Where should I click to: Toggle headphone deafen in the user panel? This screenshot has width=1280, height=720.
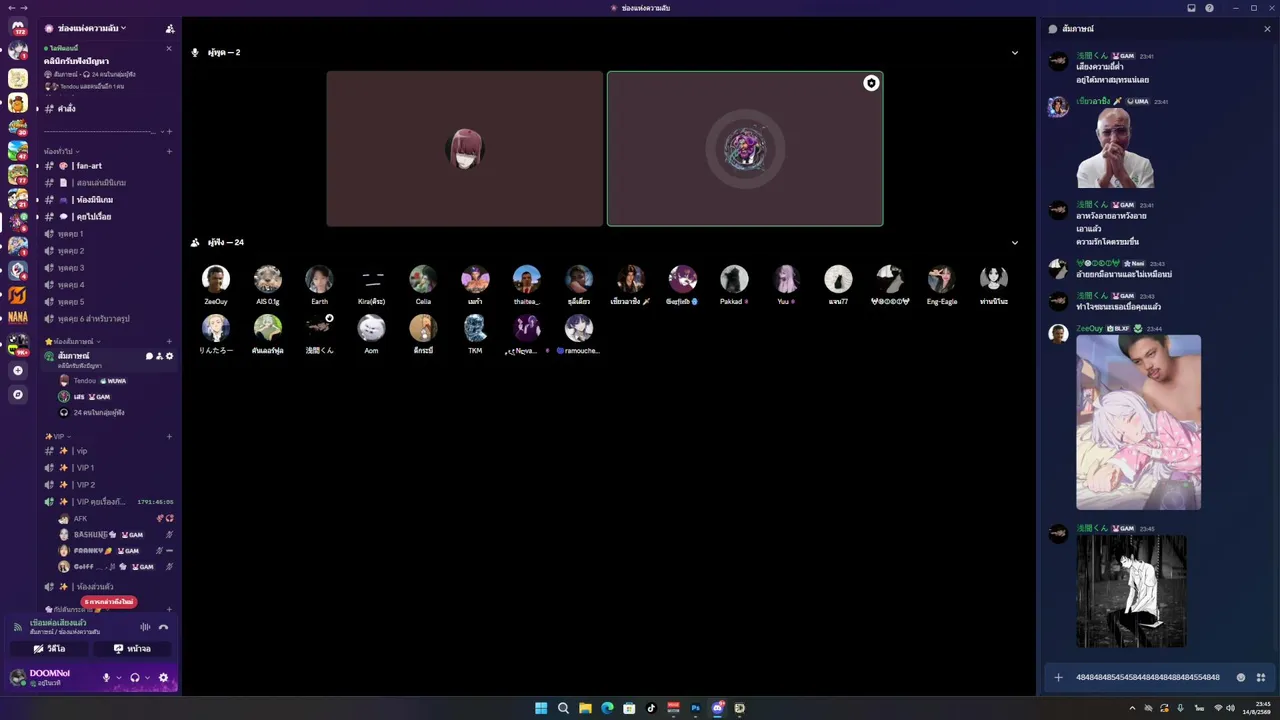[x=135, y=678]
